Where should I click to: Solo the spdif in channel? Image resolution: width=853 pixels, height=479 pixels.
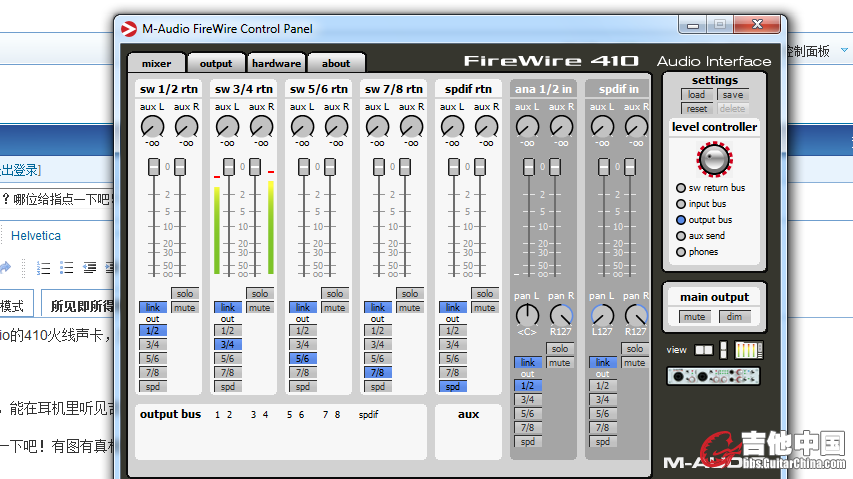click(x=635, y=349)
